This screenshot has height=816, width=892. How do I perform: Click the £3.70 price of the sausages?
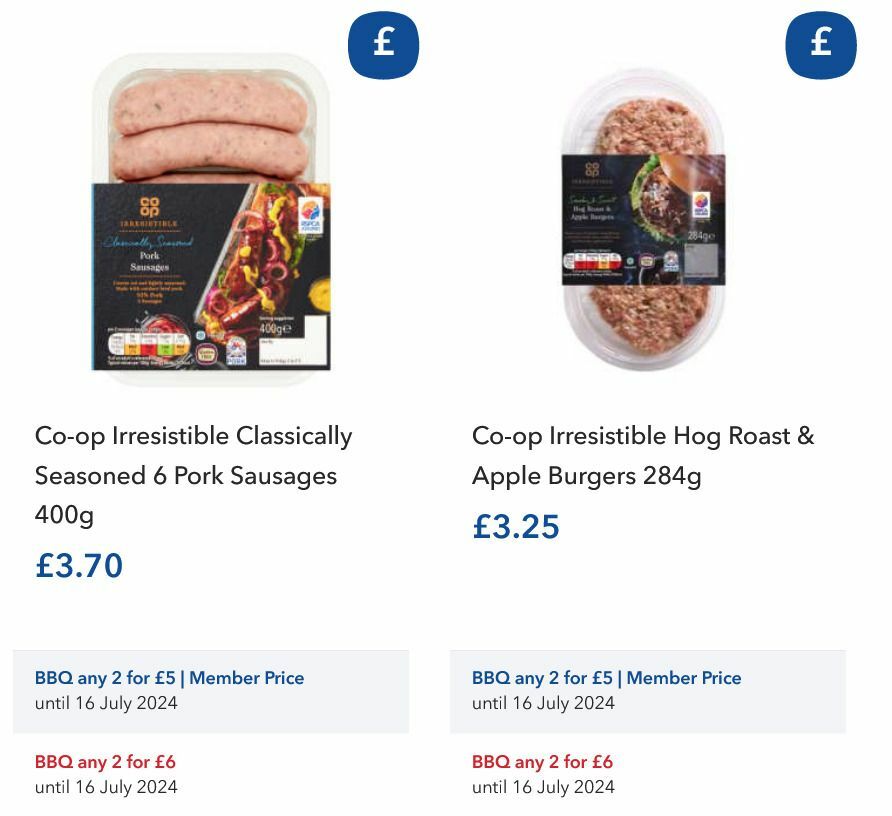[x=76, y=567]
